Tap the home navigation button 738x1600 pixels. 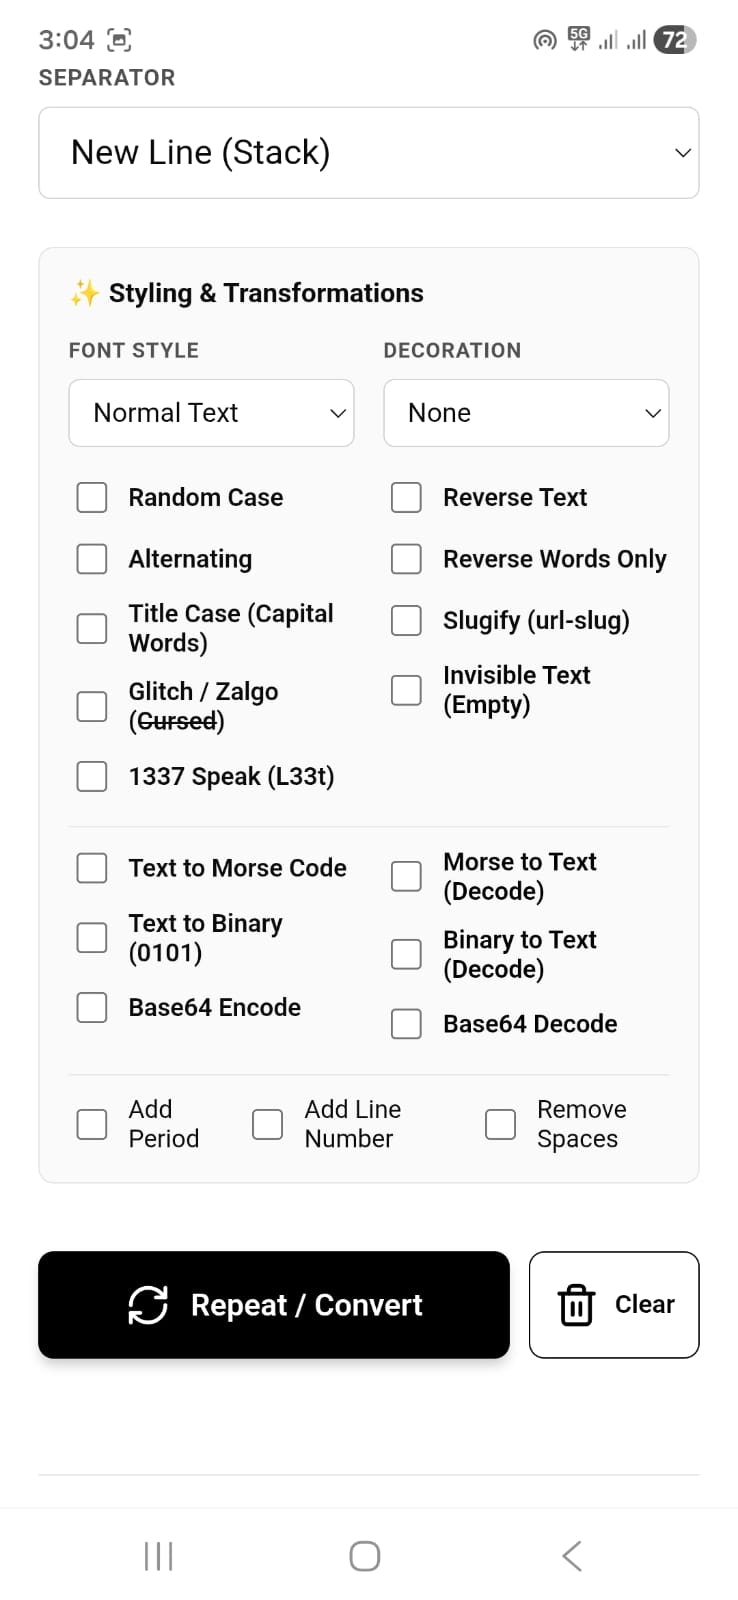[x=364, y=1555]
